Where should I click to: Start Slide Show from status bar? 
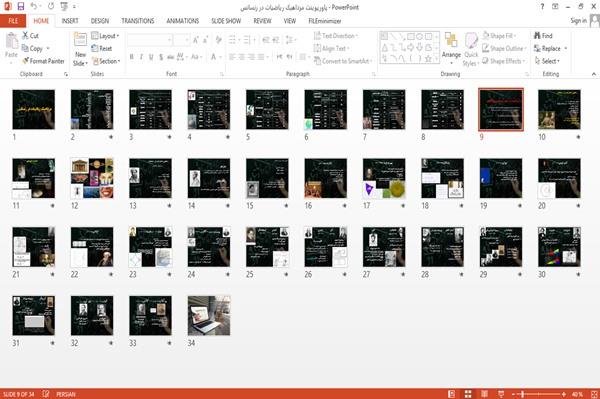pyautogui.click(x=501, y=394)
